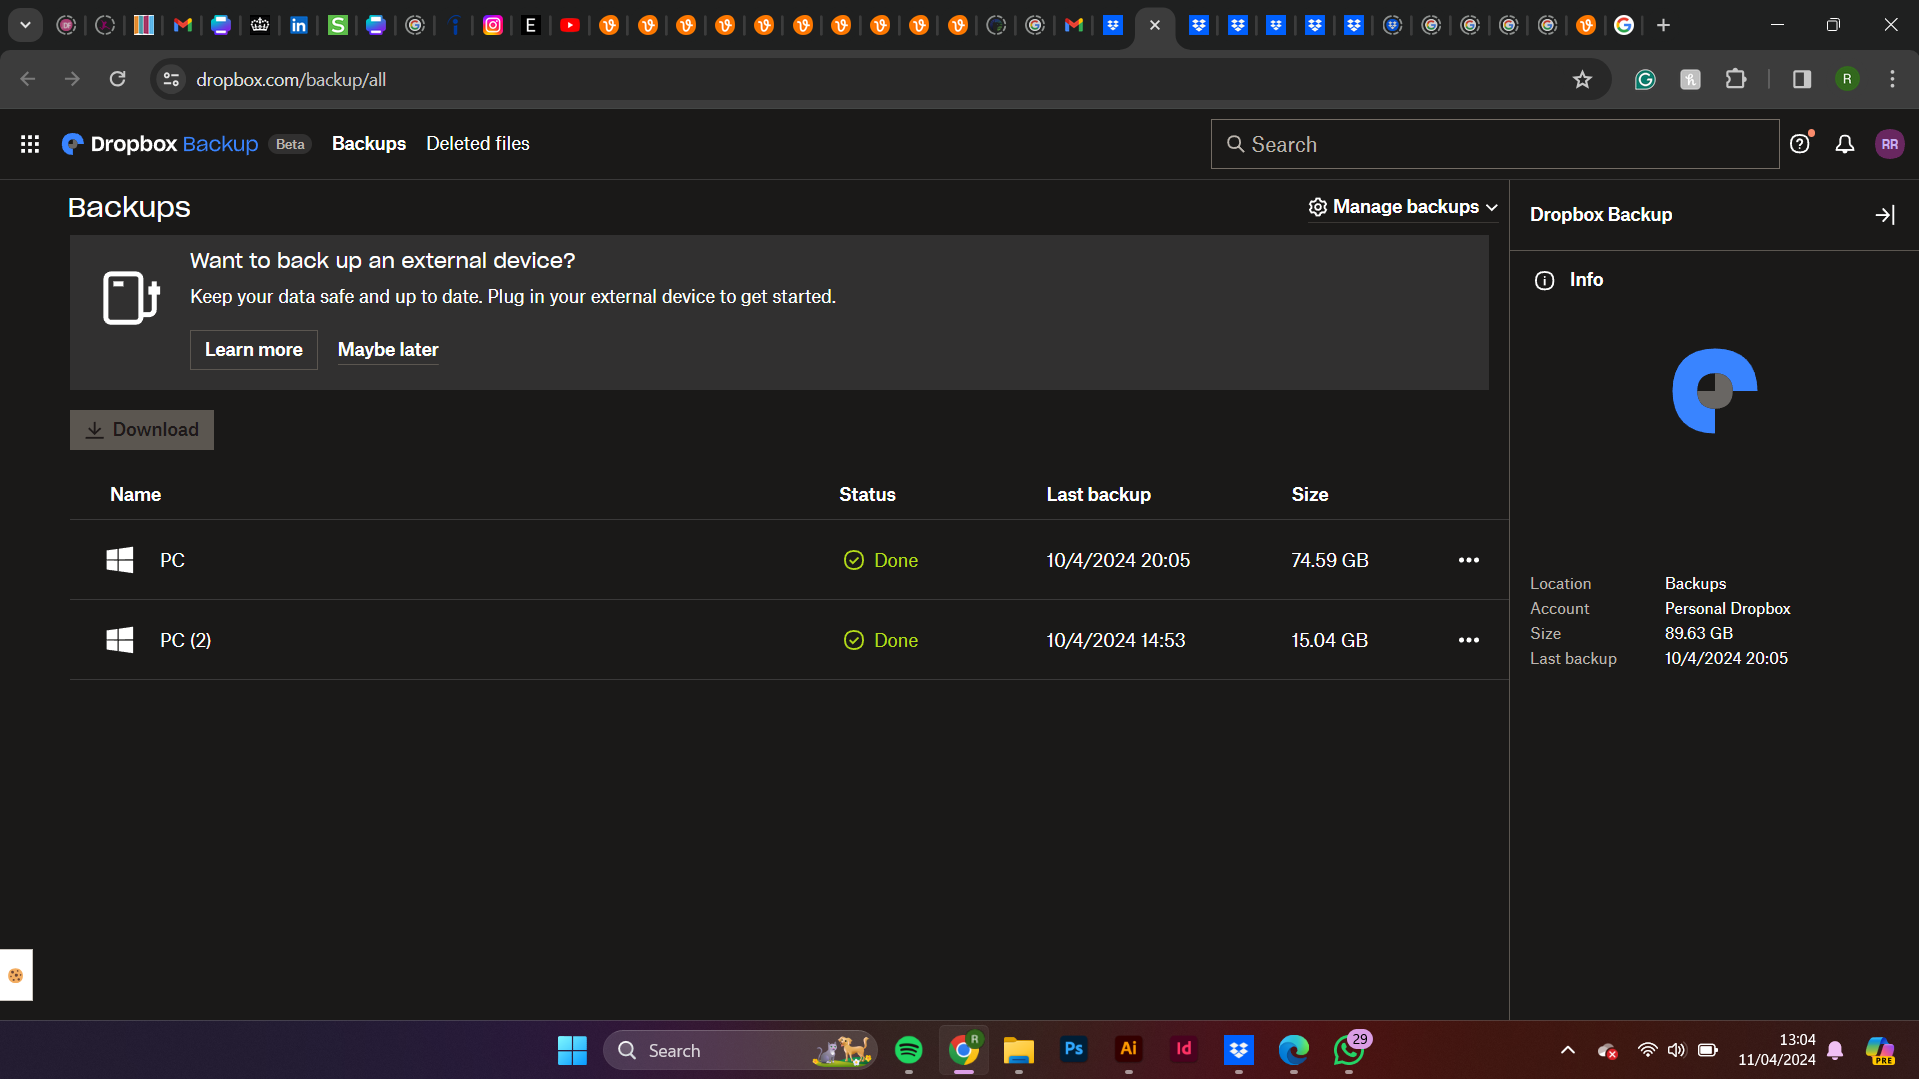Open Microsoft Edge from the taskbar

coord(1294,1050)
